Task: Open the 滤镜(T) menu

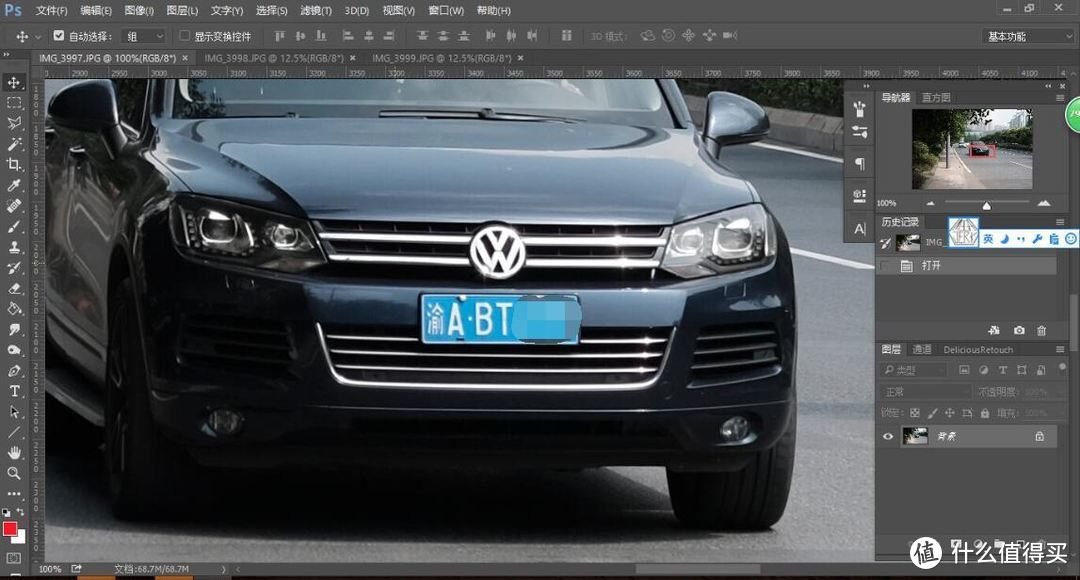Action: point(316,10)
